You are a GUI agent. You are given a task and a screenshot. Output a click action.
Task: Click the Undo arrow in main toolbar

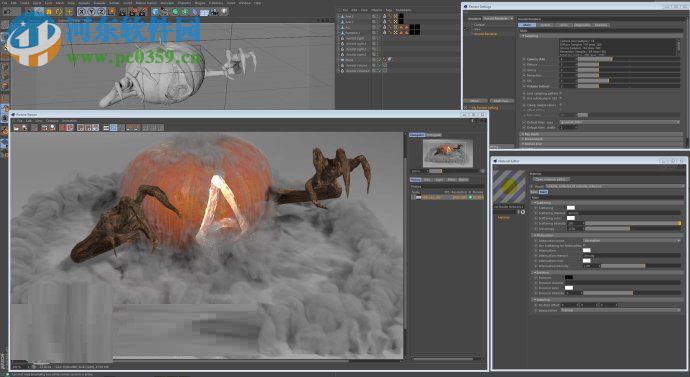7,12
